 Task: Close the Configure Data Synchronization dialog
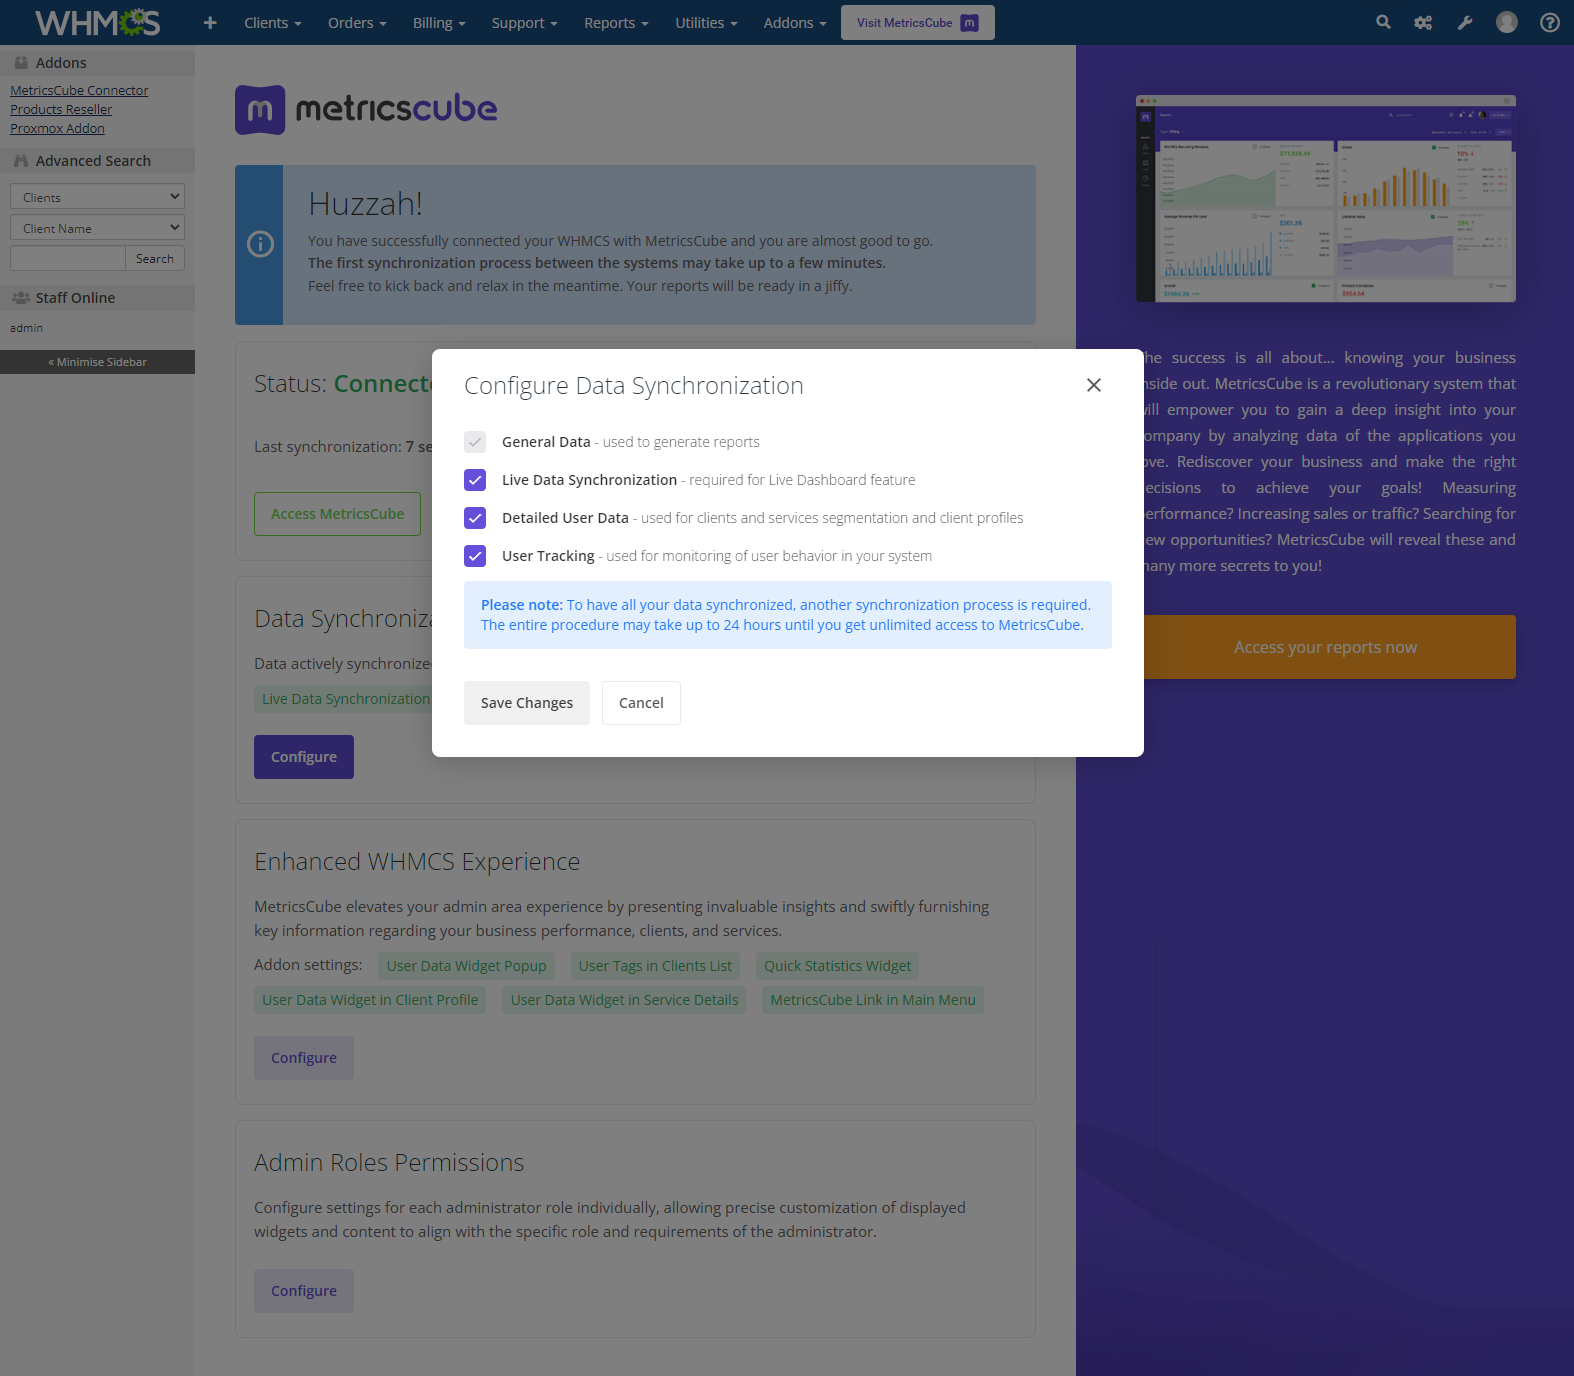1094,385
